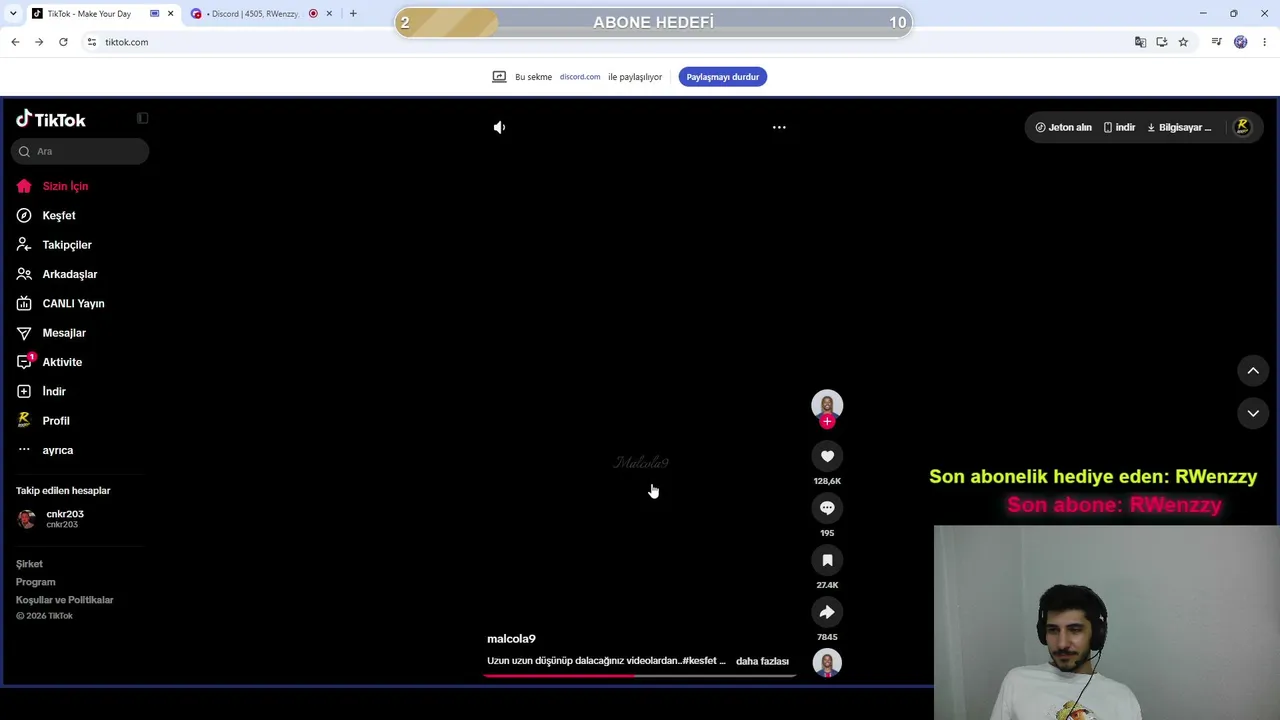Collapse the TikTok sidebar panel
This screenshot has height=720, width=1280.
(x=142, y=118)
